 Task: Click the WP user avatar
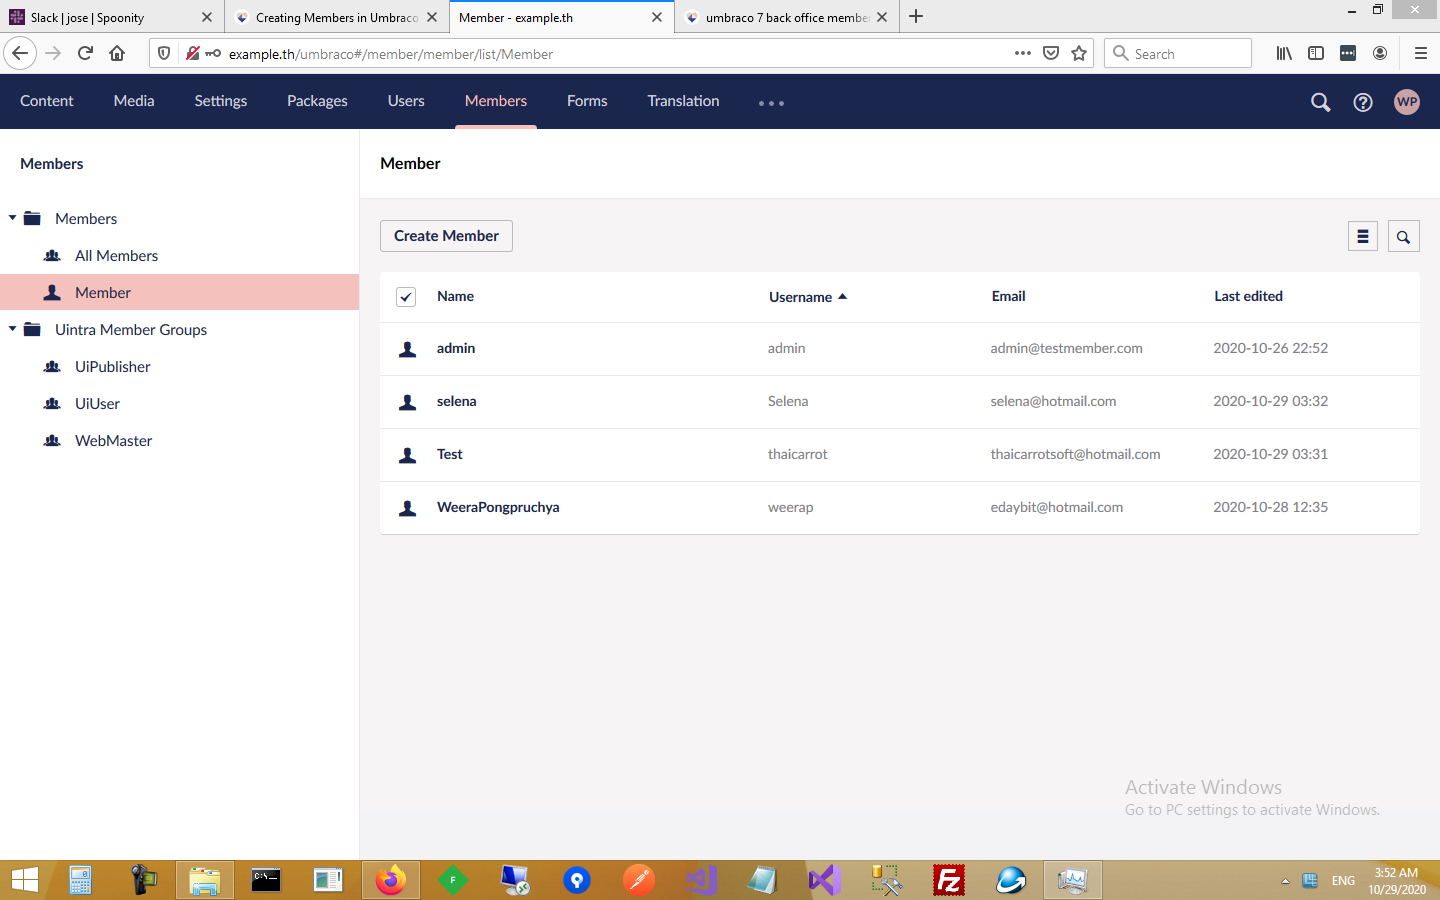(1407, 102)
